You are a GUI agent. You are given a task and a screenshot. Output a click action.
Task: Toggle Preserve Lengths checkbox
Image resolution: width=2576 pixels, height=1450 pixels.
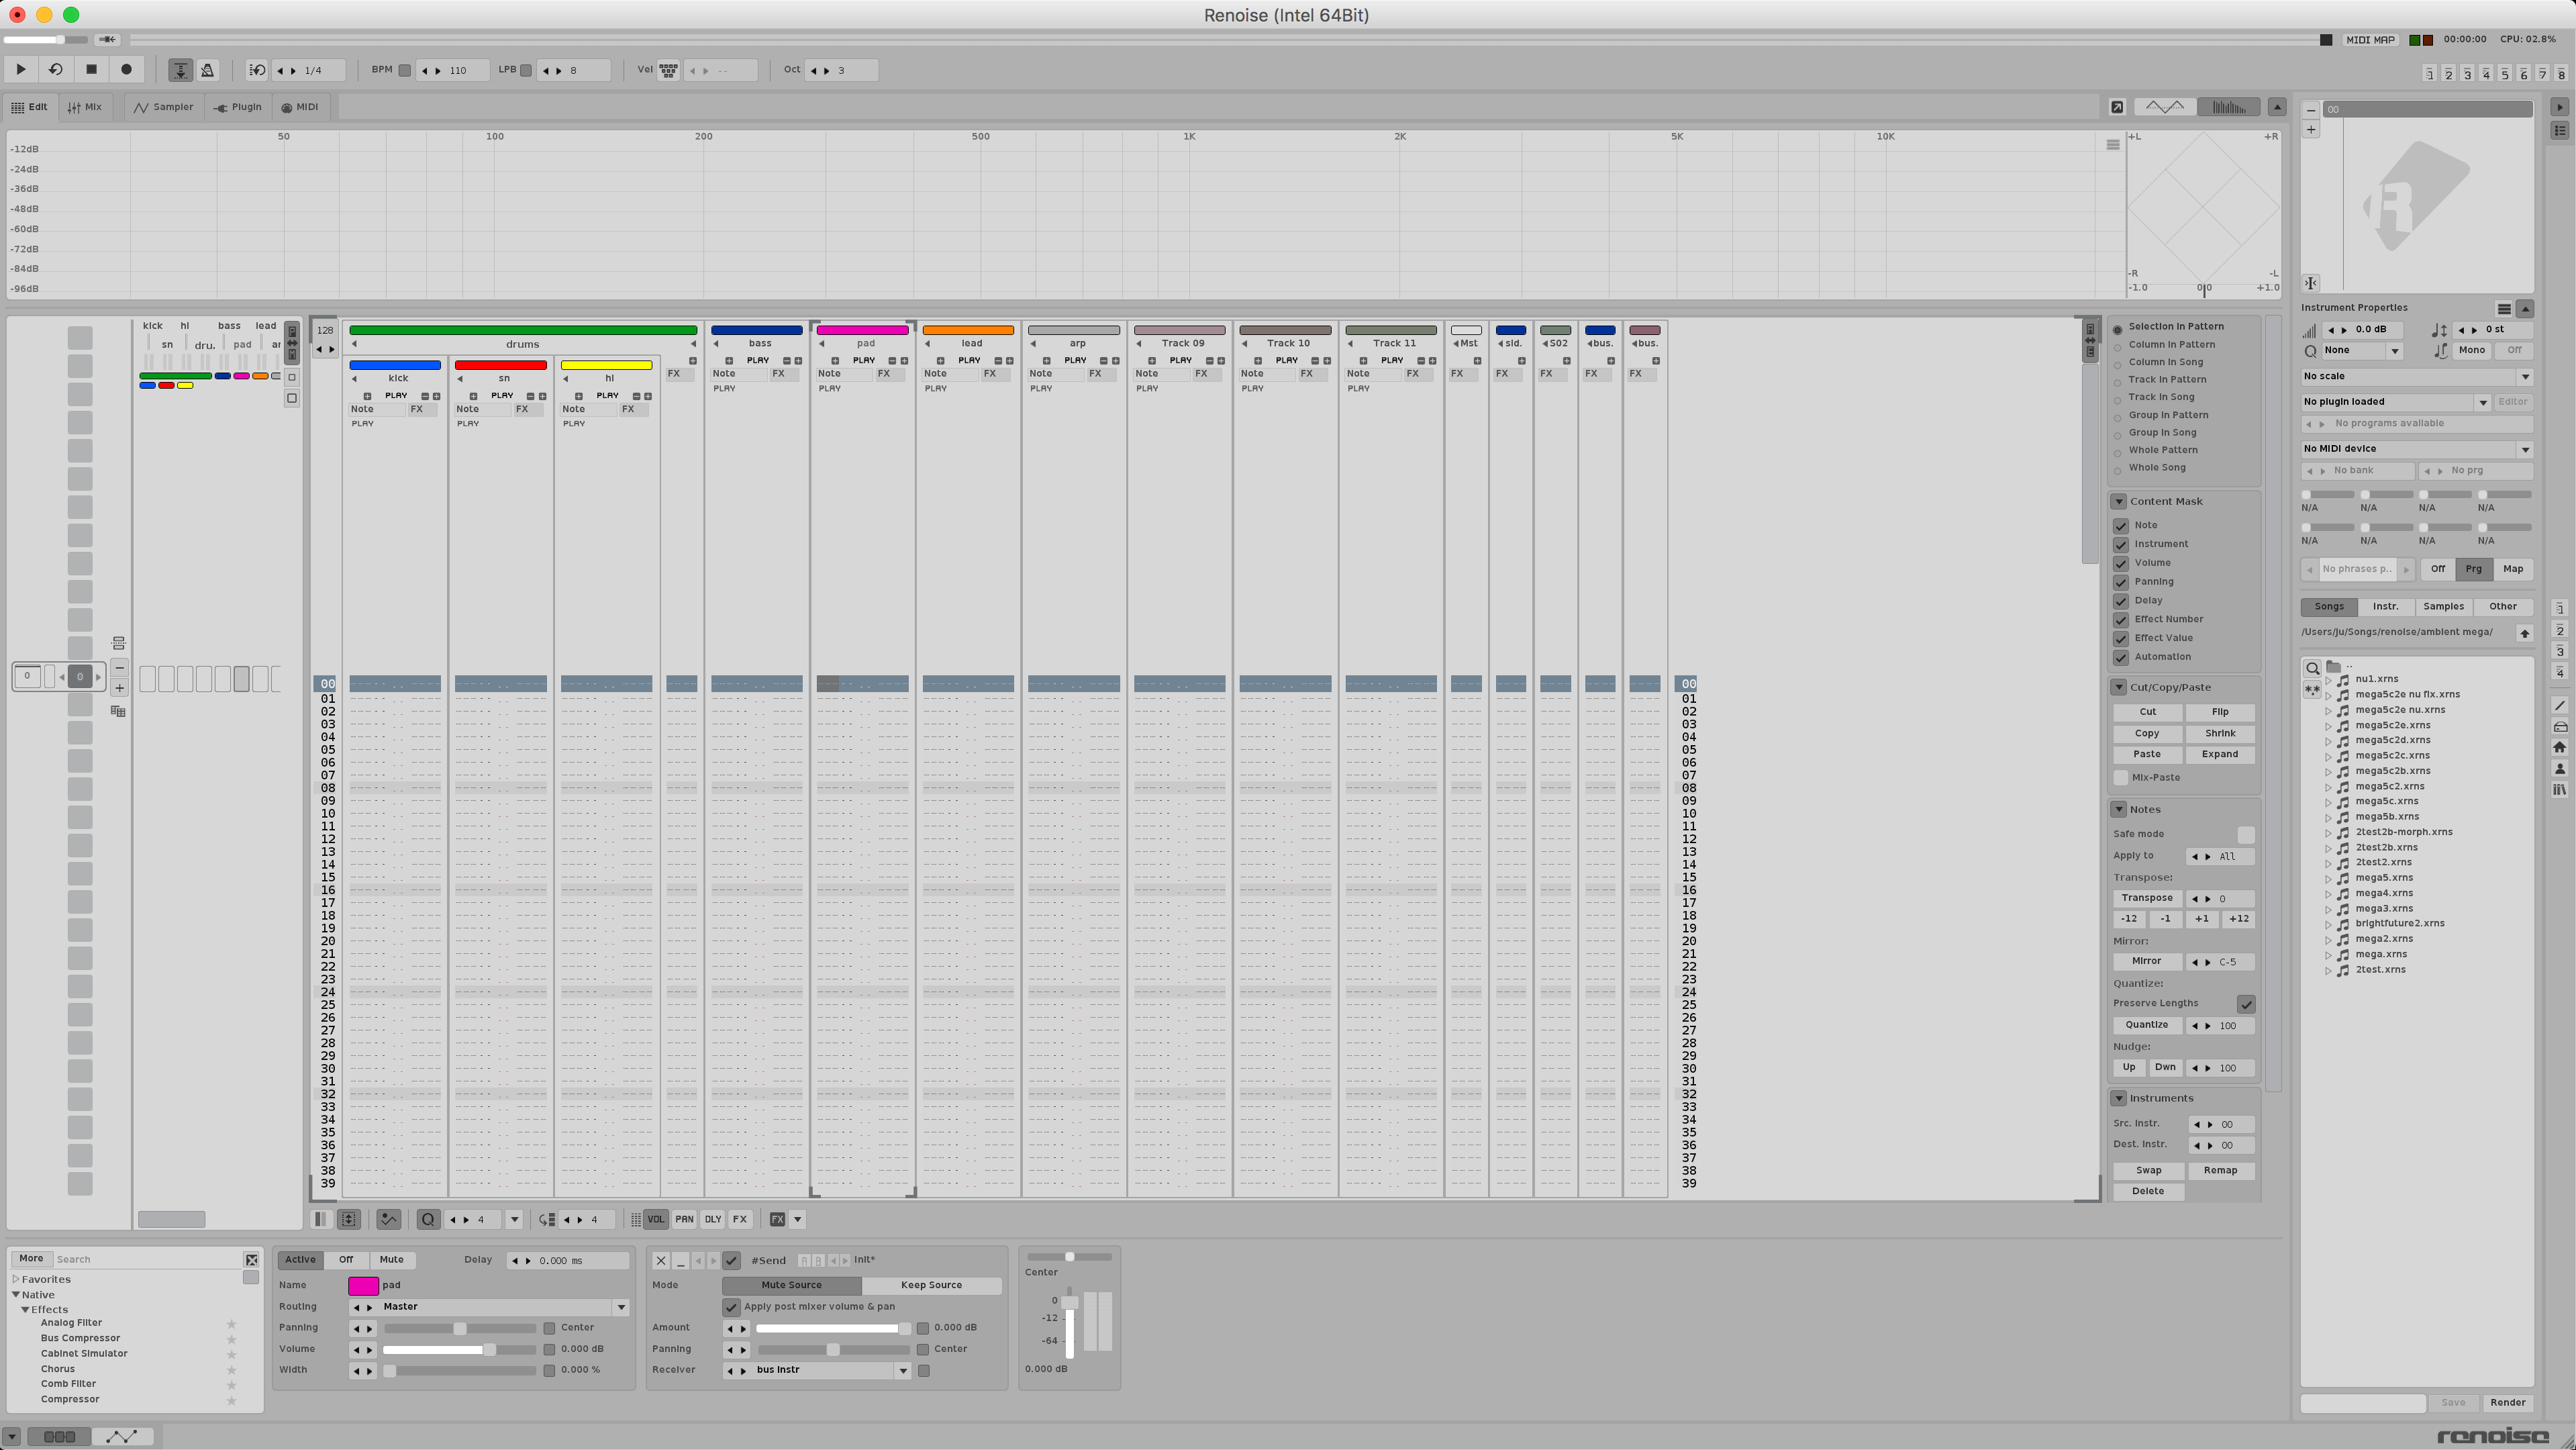[2246, 1003]
